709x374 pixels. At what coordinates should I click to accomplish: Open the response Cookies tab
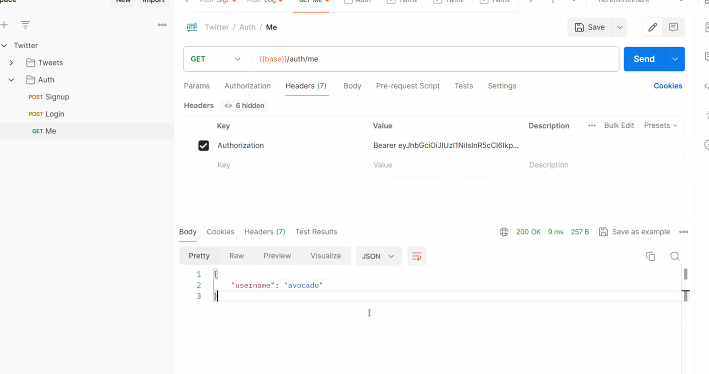point(220,232)
